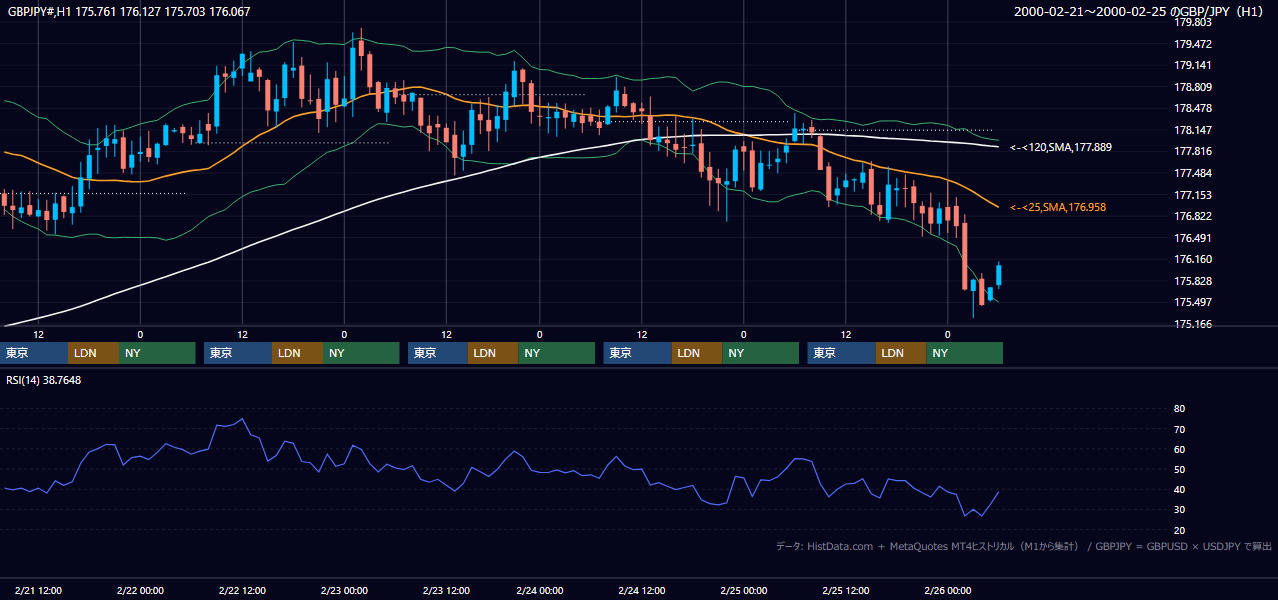The height and width of the screenshot is (600, 1278).
Task: Click the 175.828 price axis label
Action: [x=1192, y=281]
